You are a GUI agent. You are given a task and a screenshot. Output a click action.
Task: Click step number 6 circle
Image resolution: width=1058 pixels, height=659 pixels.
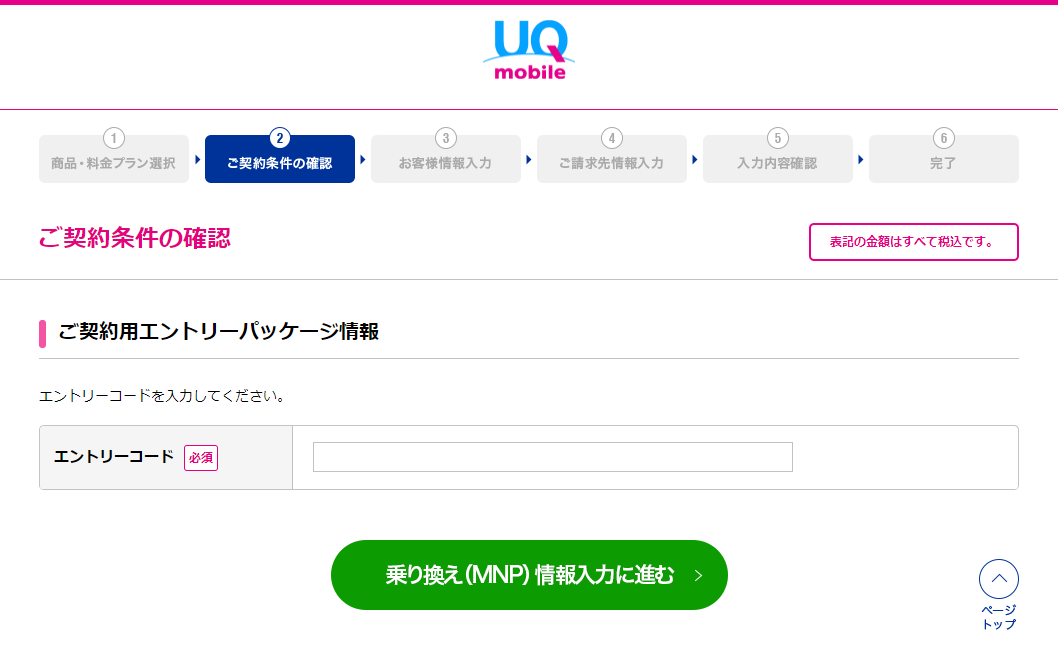[x=943, y=138]
